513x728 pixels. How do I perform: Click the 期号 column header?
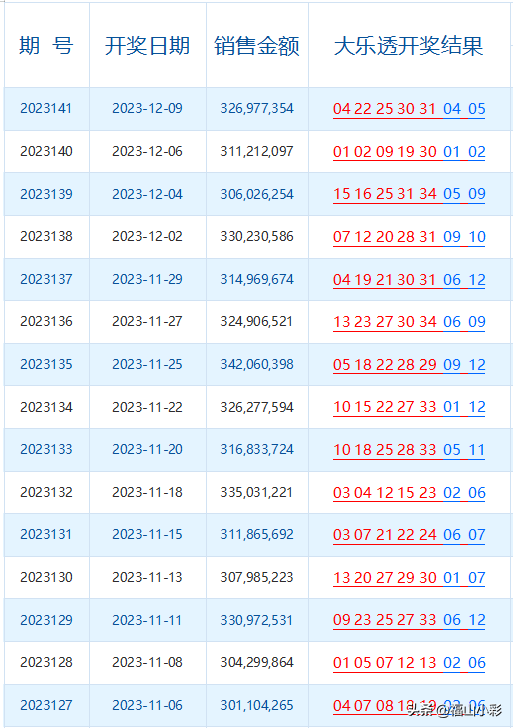point(46,46)
